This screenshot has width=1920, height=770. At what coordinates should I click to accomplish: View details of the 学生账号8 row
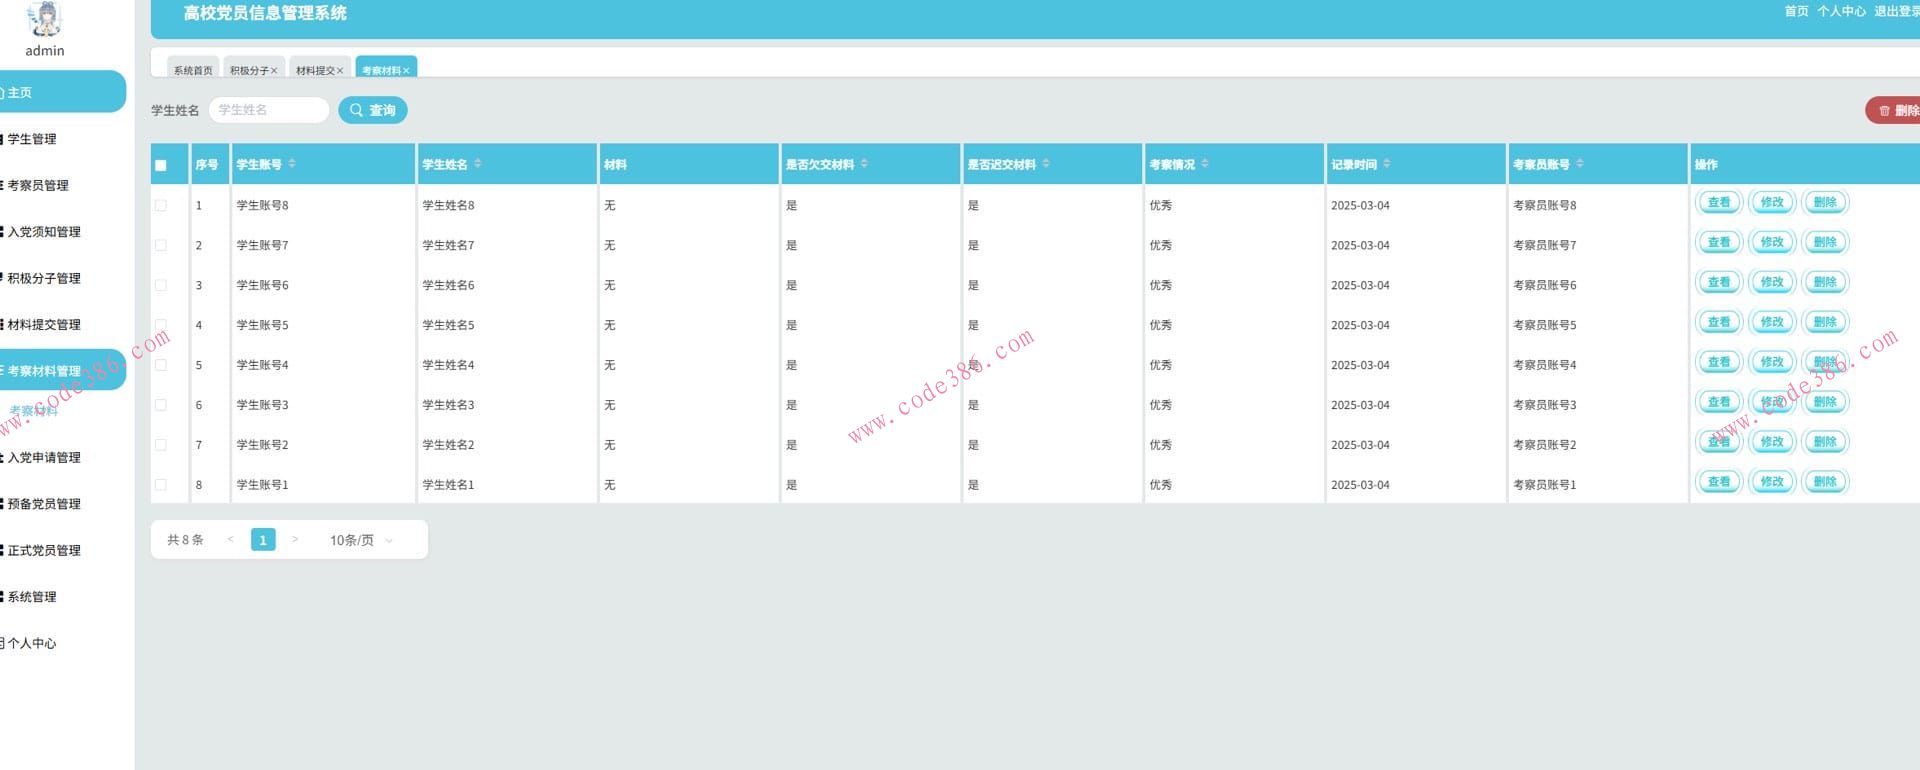[1719, 202]
